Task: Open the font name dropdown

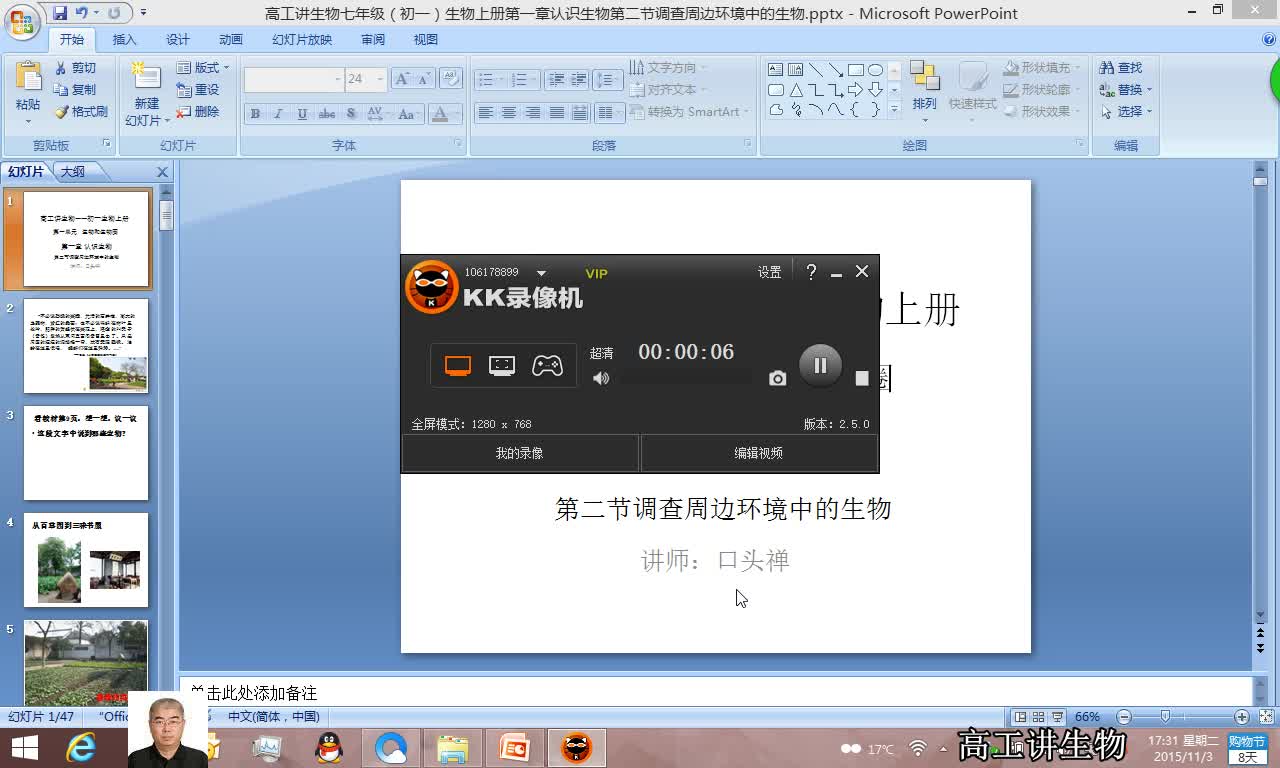Action: pos(336,79)
